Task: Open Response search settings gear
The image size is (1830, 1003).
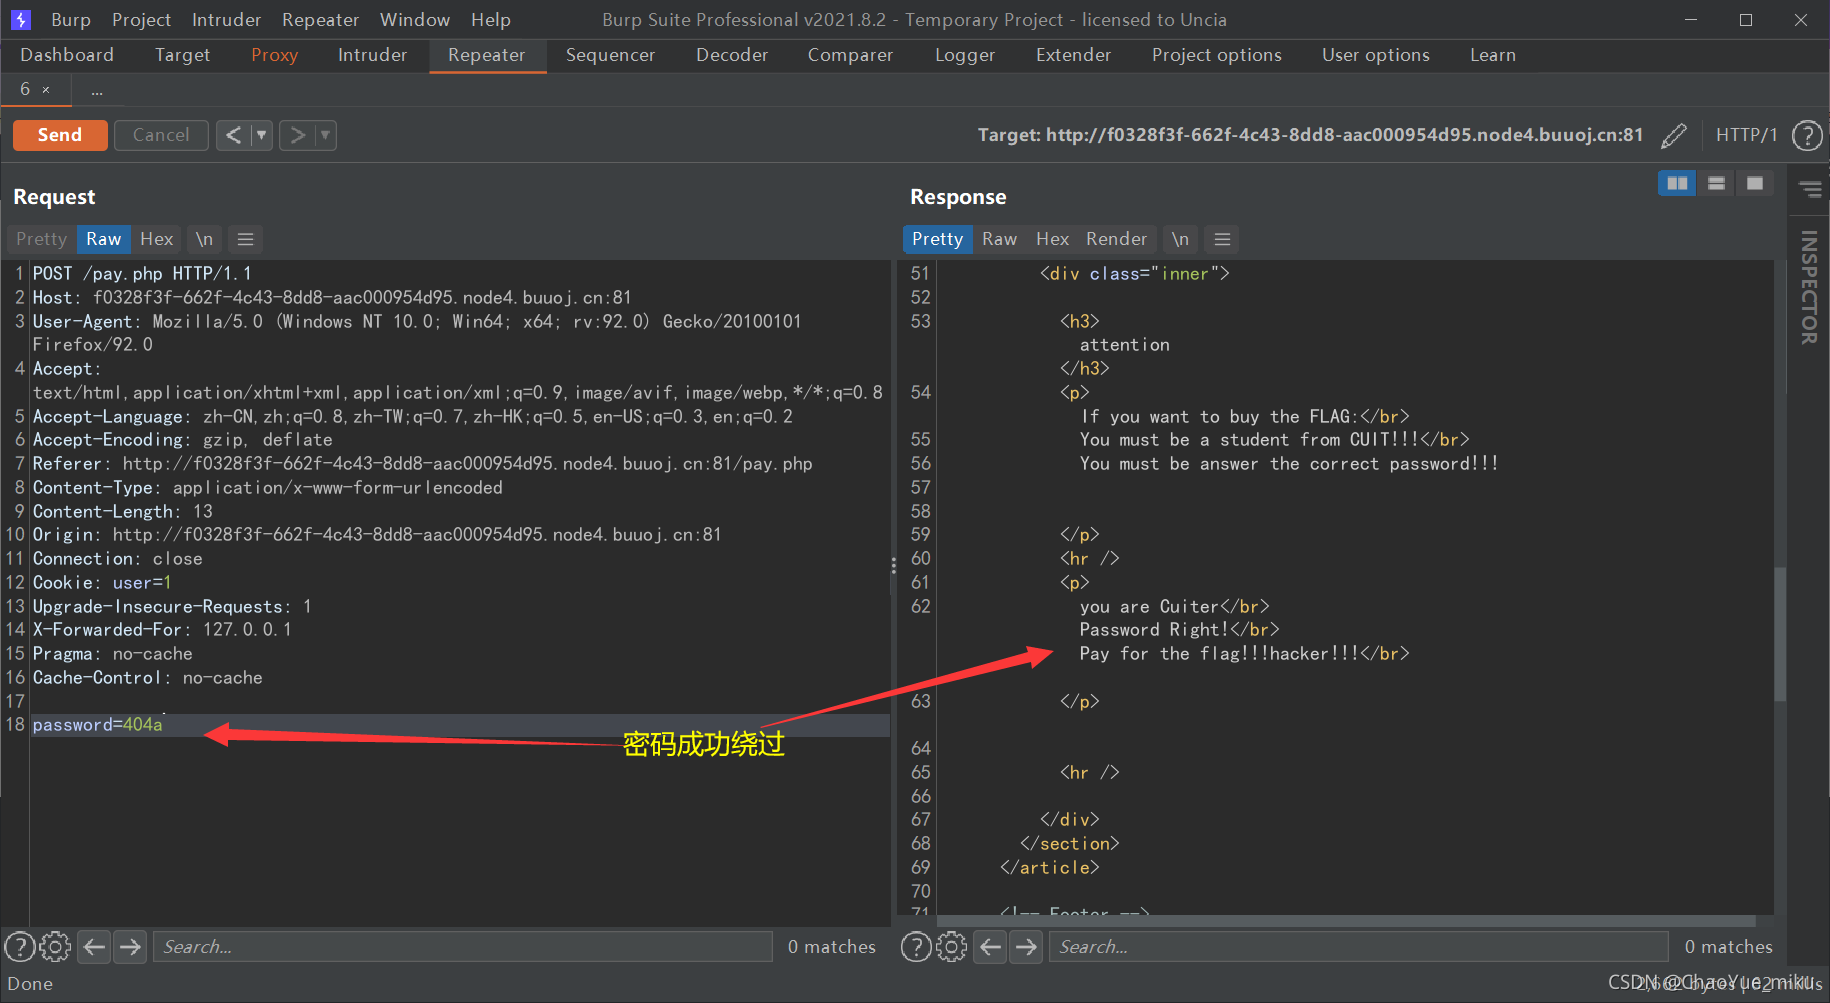Action: (x=952, y=946)
